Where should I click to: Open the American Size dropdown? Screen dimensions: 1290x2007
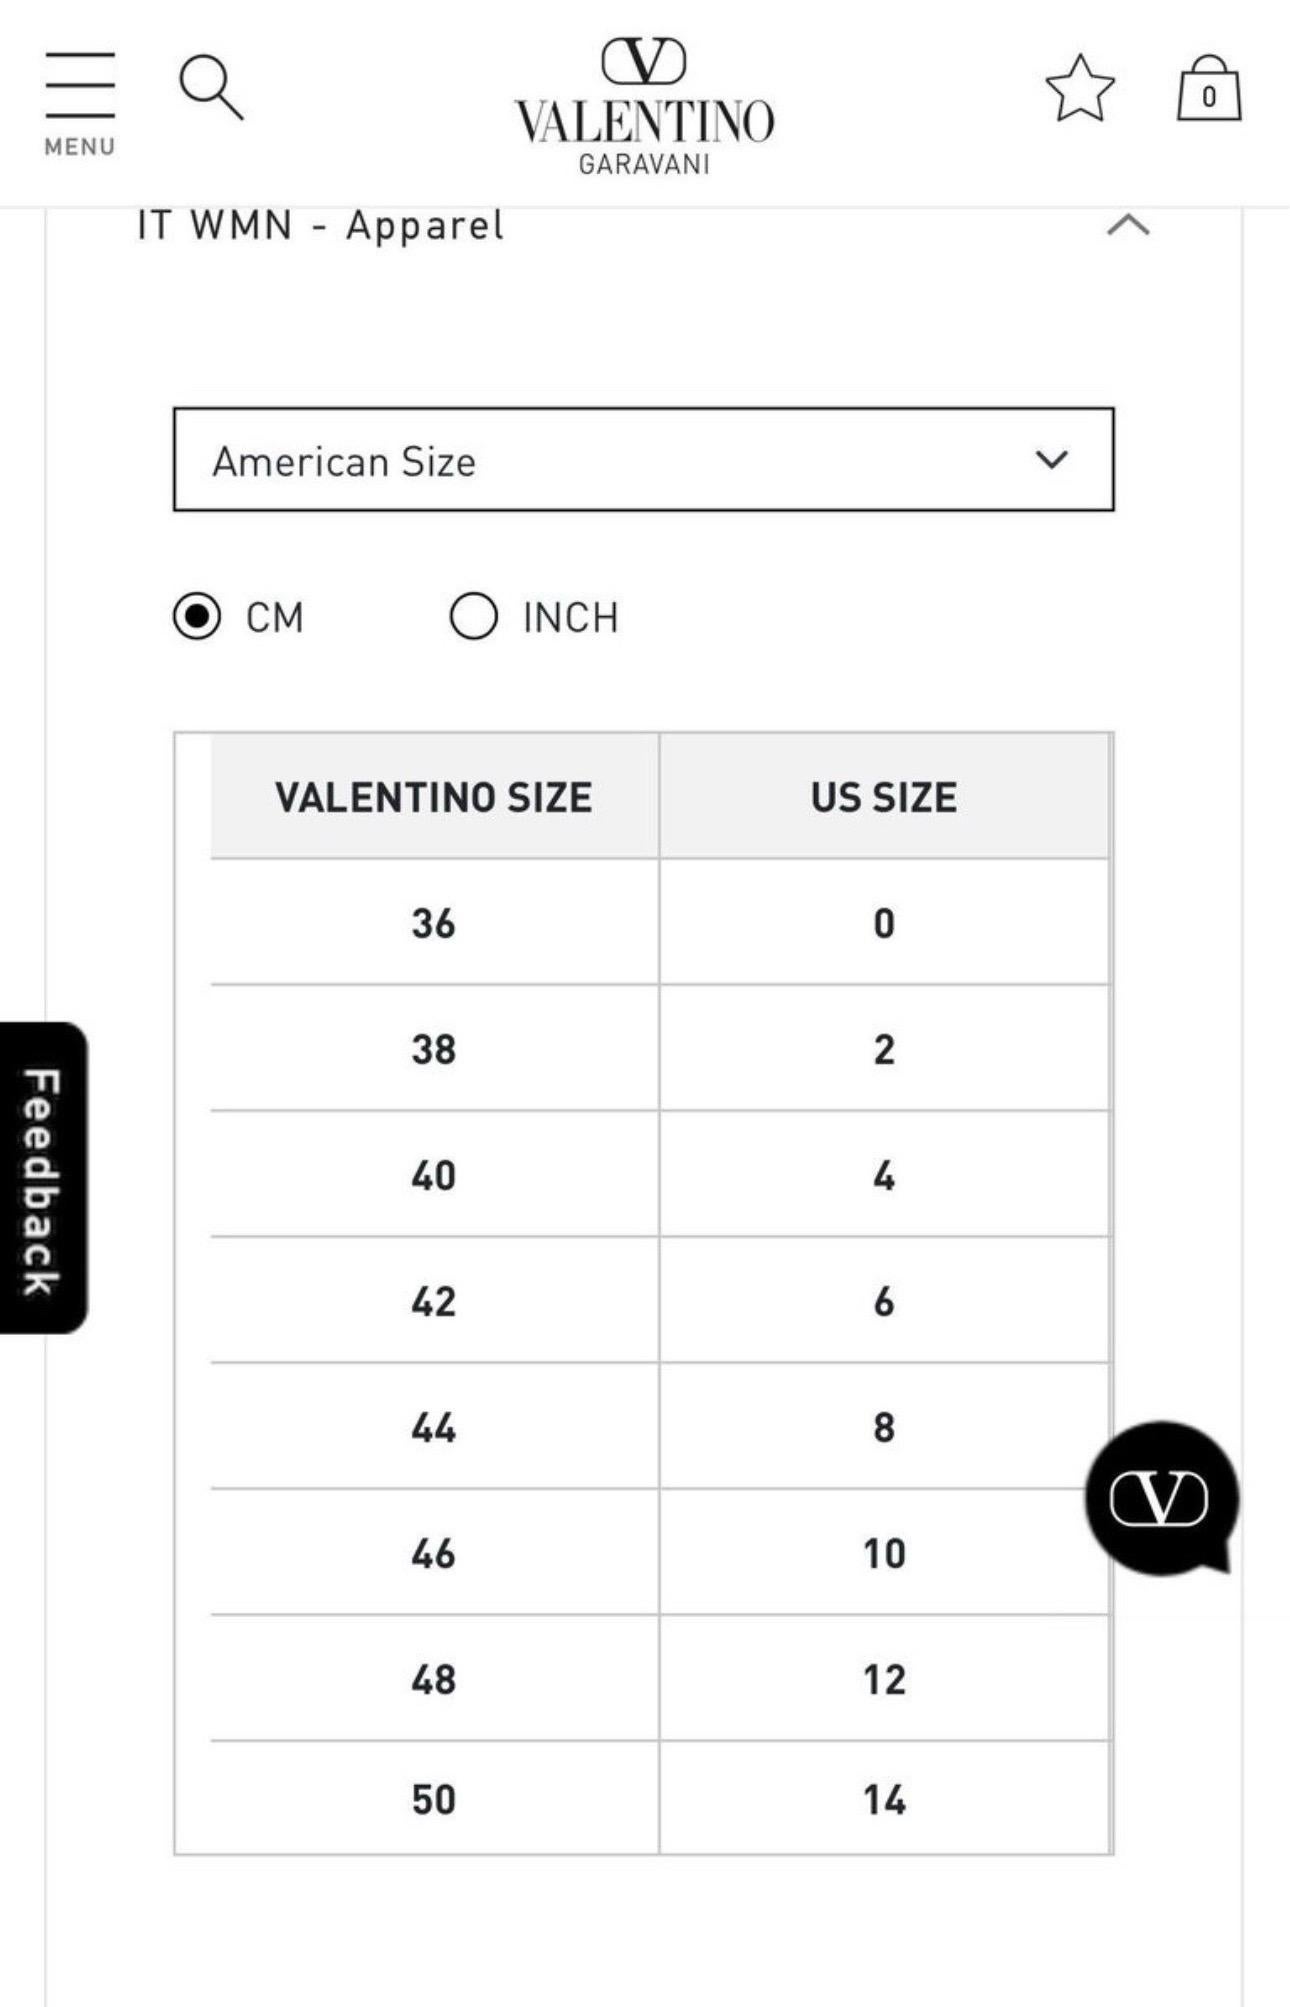pyautogui.click(x=643, y=460)
